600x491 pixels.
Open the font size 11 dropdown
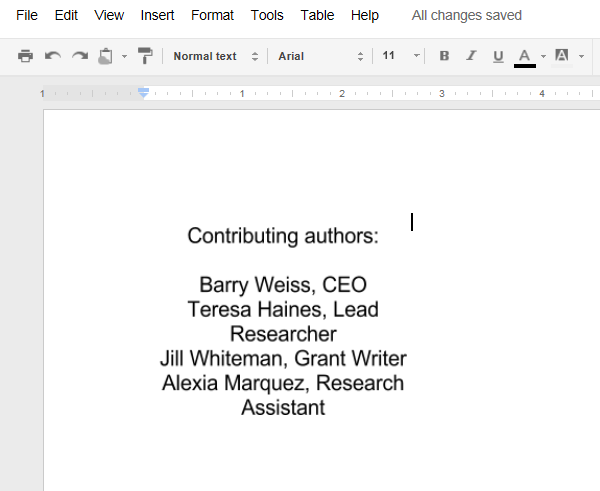click(x=400, y=56)
